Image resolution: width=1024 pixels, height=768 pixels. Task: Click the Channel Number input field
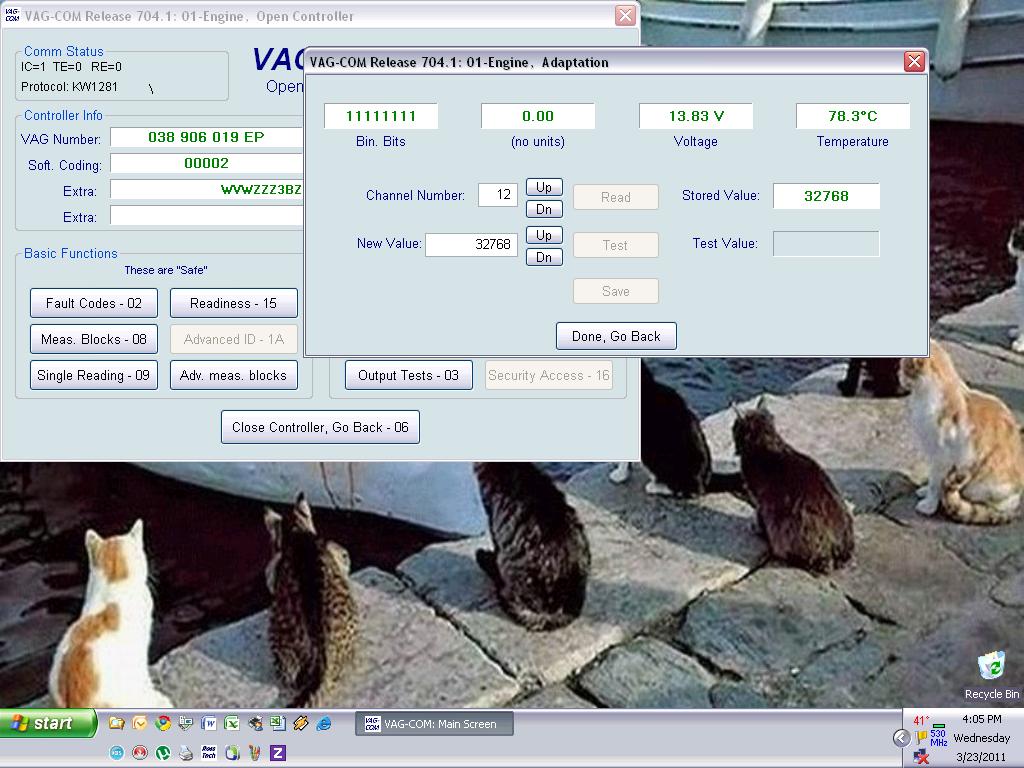[x=498, y=195]
